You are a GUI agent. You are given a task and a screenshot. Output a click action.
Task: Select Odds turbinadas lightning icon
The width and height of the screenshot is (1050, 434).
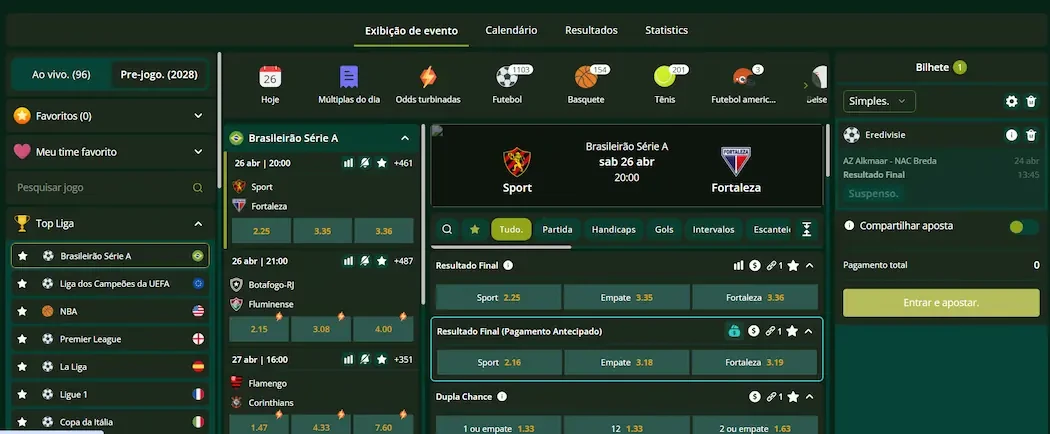point(428,77)
